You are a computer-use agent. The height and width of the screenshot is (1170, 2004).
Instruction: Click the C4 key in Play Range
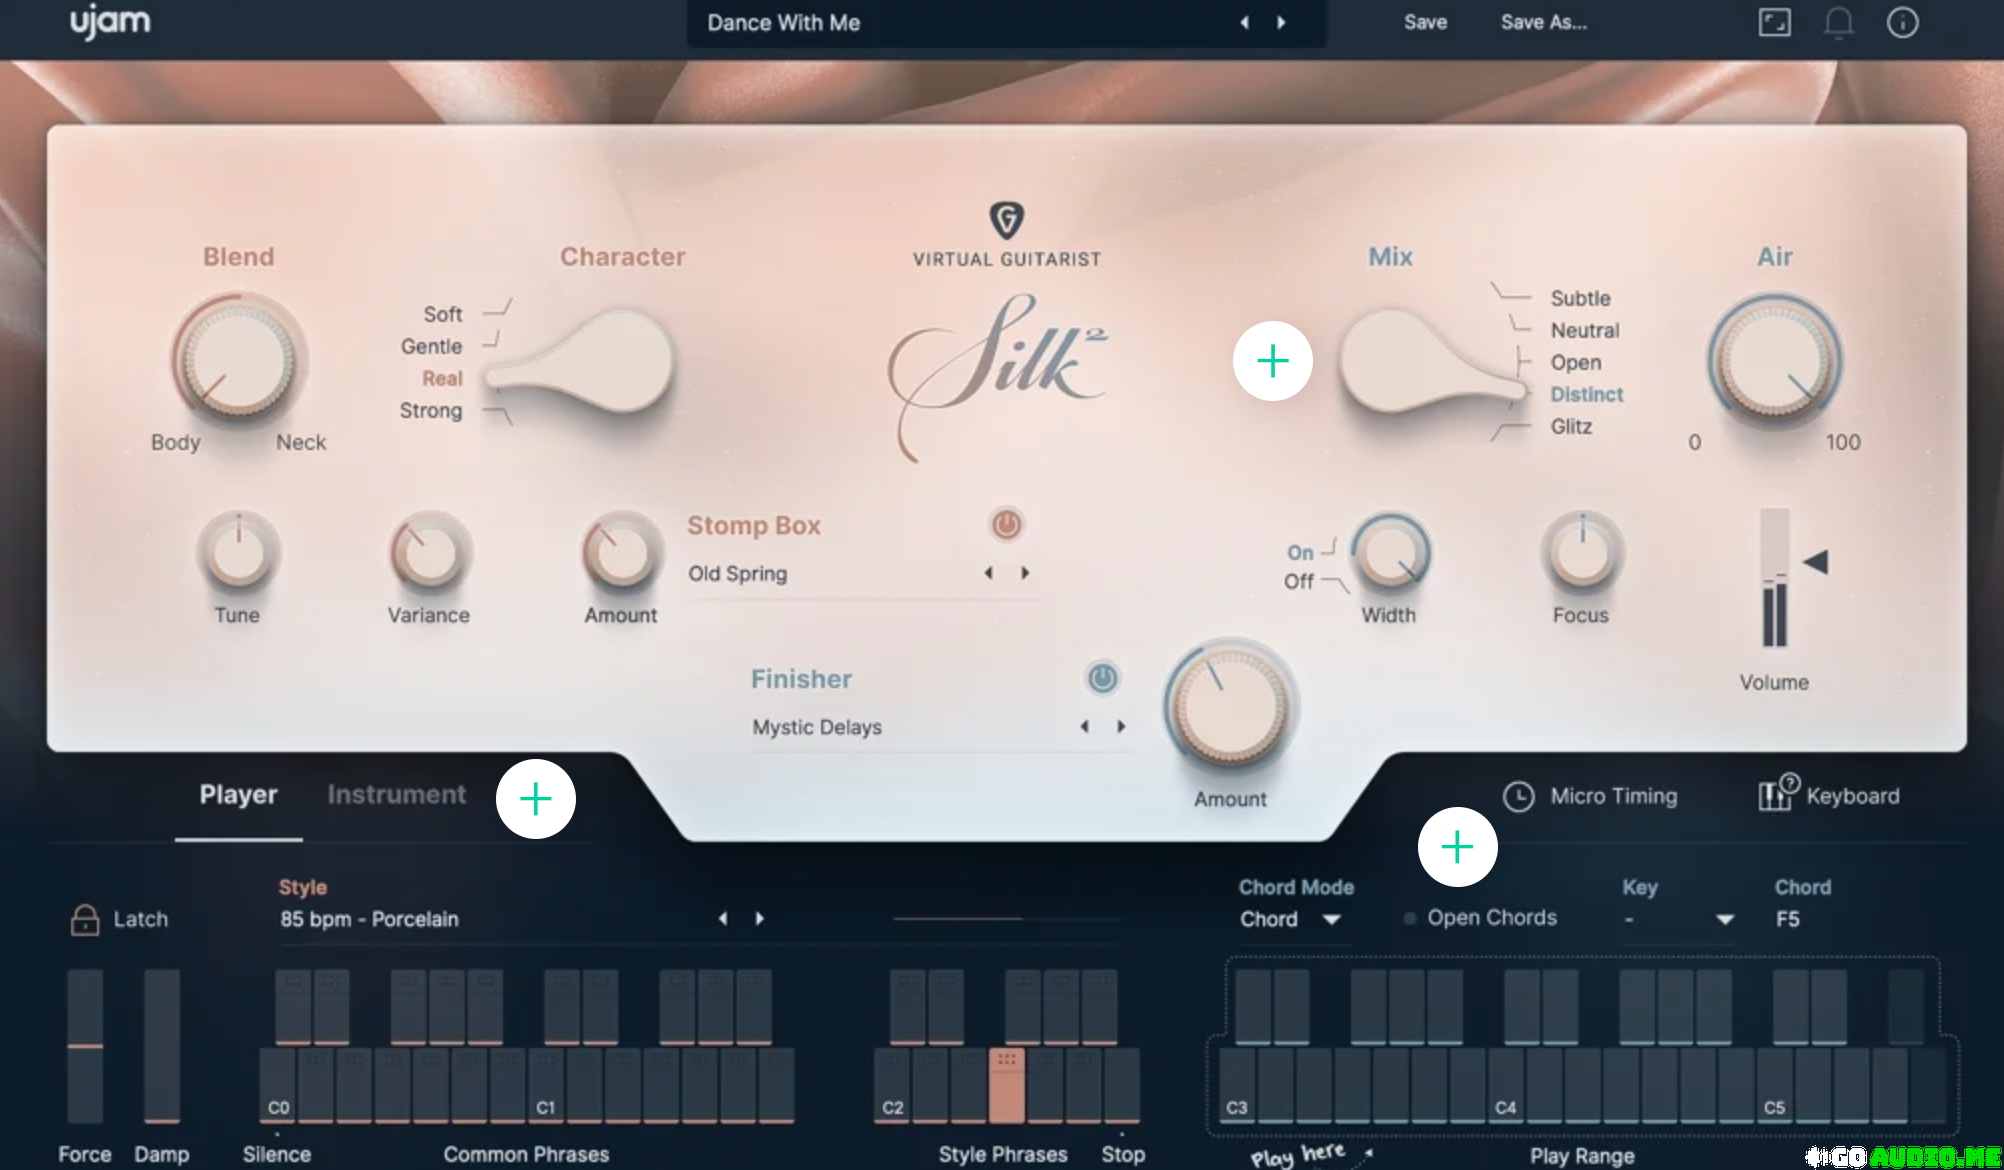click(x=1506, y=1085)
